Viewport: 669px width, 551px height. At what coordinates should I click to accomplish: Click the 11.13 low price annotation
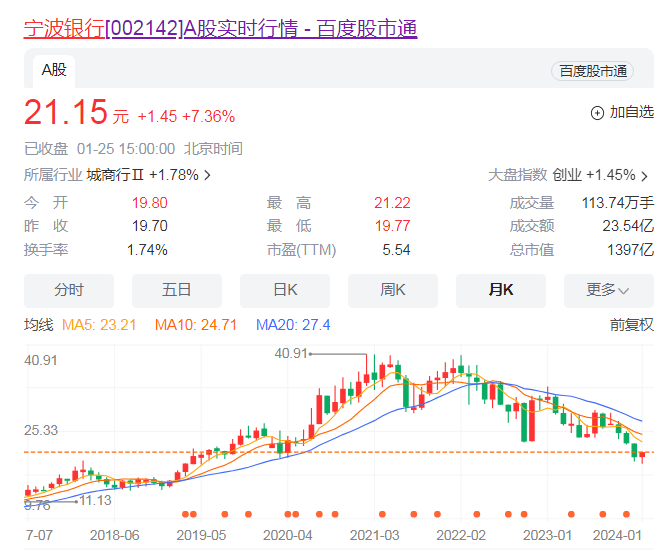[95, 500]
